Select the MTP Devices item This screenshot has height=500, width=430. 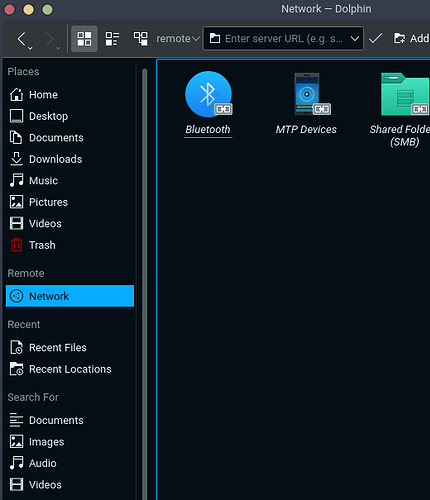[x=306, y=103]
